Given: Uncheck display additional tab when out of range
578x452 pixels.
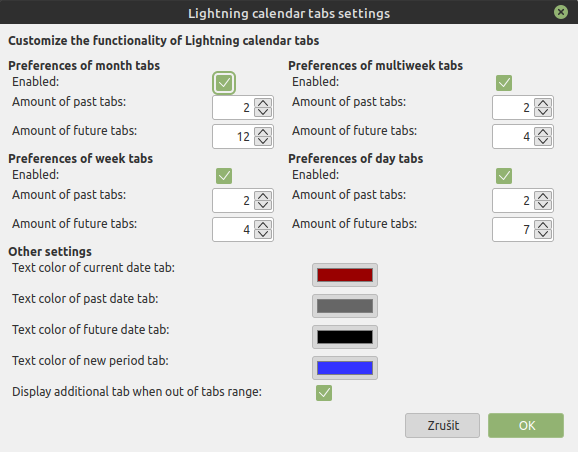Looking at the screenshot, I should (324, 393).
